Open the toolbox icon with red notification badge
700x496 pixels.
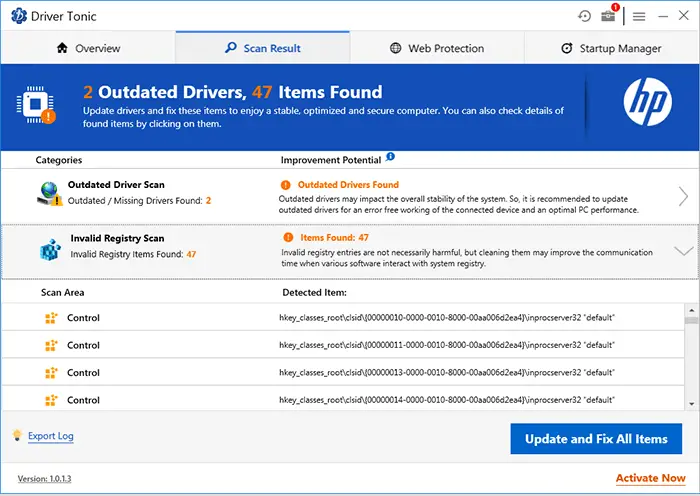click(610, 16)
